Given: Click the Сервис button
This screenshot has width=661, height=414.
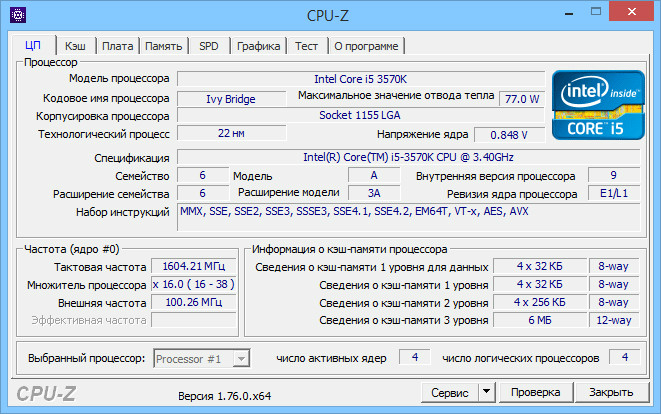Looking at the screenshot, I should pyautogui.click(x=449, y=392).
